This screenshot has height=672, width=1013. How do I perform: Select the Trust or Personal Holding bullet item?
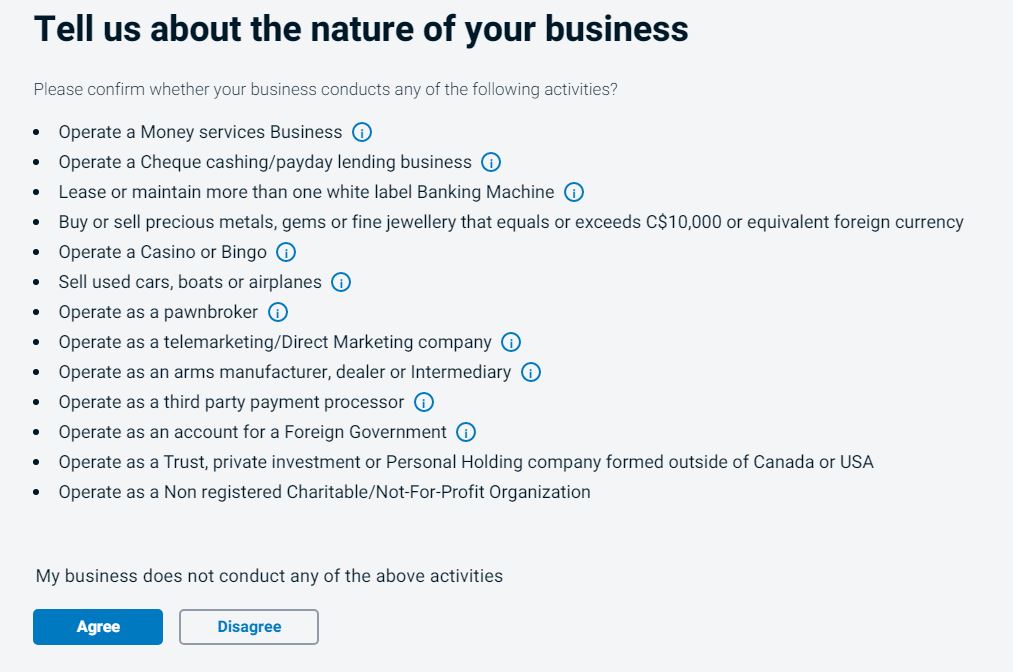click(466, 462)
